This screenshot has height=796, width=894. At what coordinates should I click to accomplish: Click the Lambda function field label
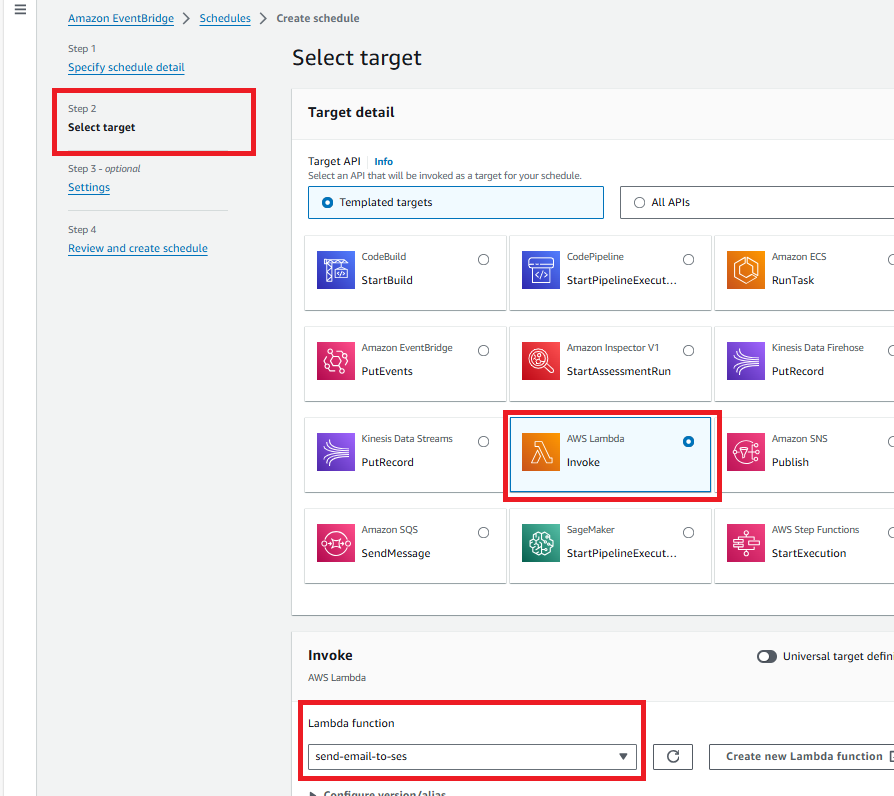coord(351,724)
